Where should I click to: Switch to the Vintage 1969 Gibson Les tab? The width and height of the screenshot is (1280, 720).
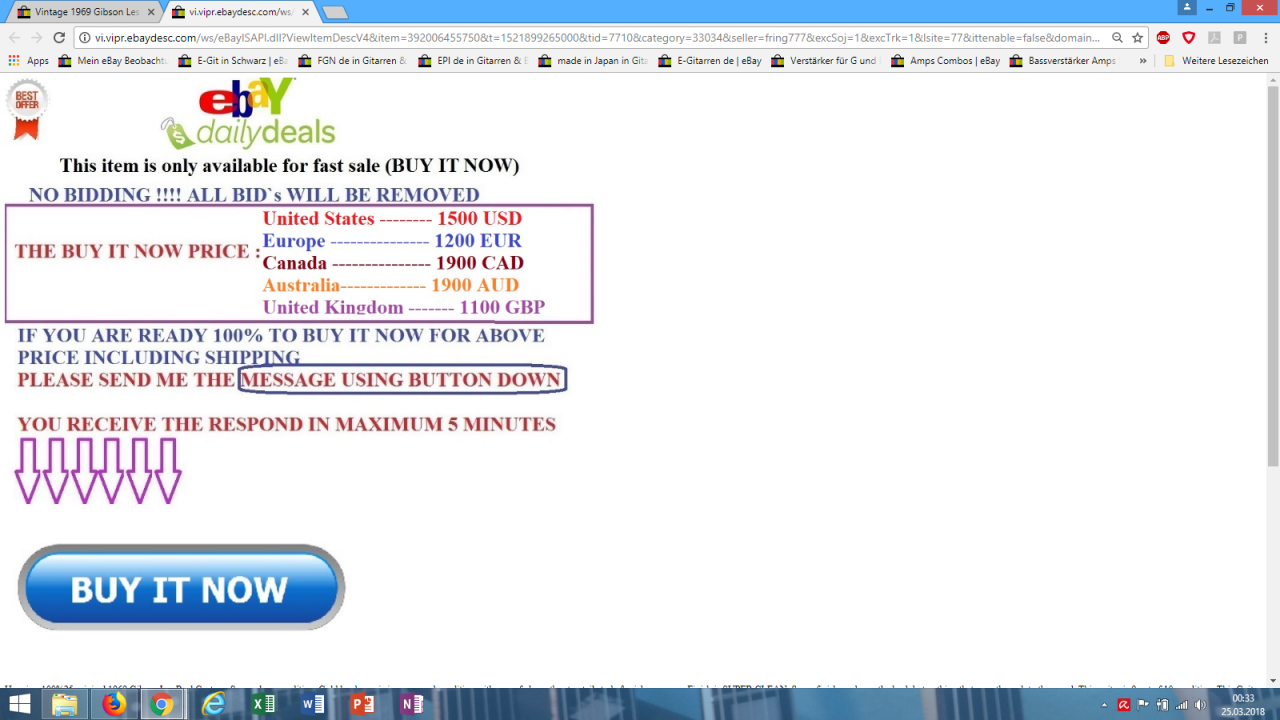point(85,12)
